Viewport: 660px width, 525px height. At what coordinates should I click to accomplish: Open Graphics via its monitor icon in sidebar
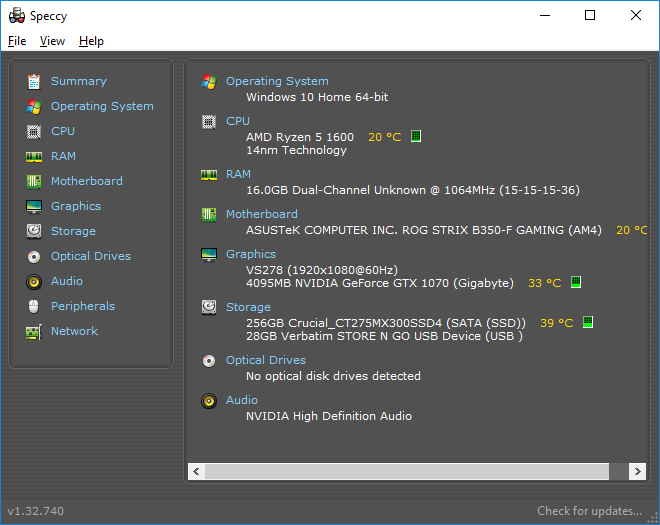click(34, 206)
